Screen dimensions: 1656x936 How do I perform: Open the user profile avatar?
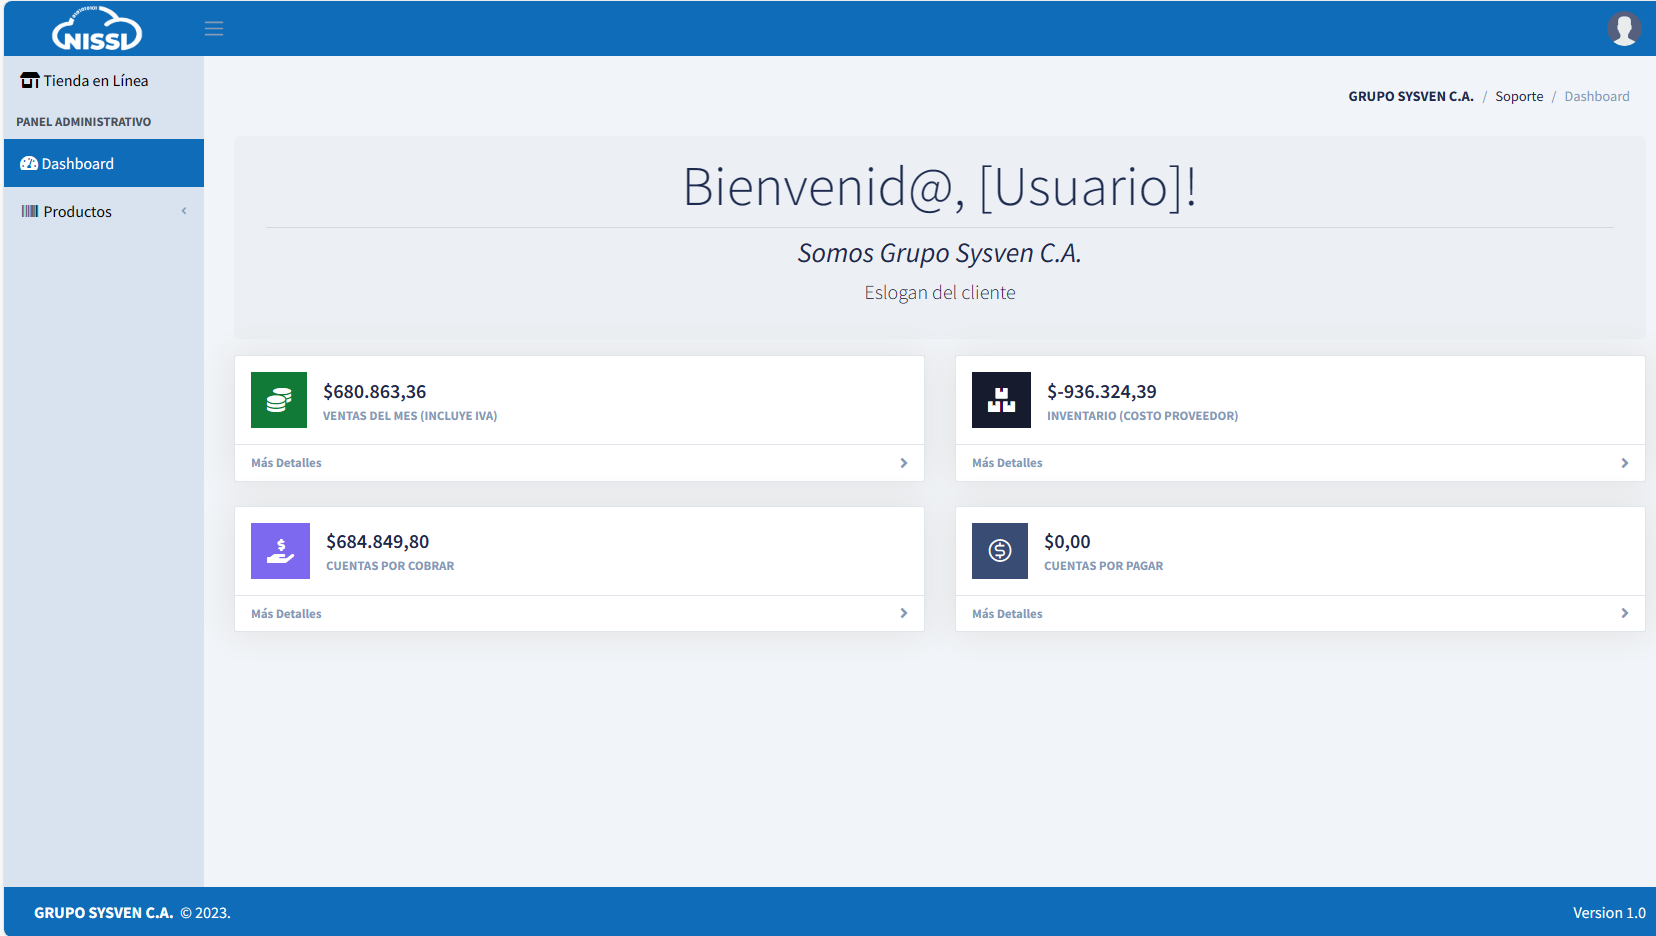(1623, 29)
